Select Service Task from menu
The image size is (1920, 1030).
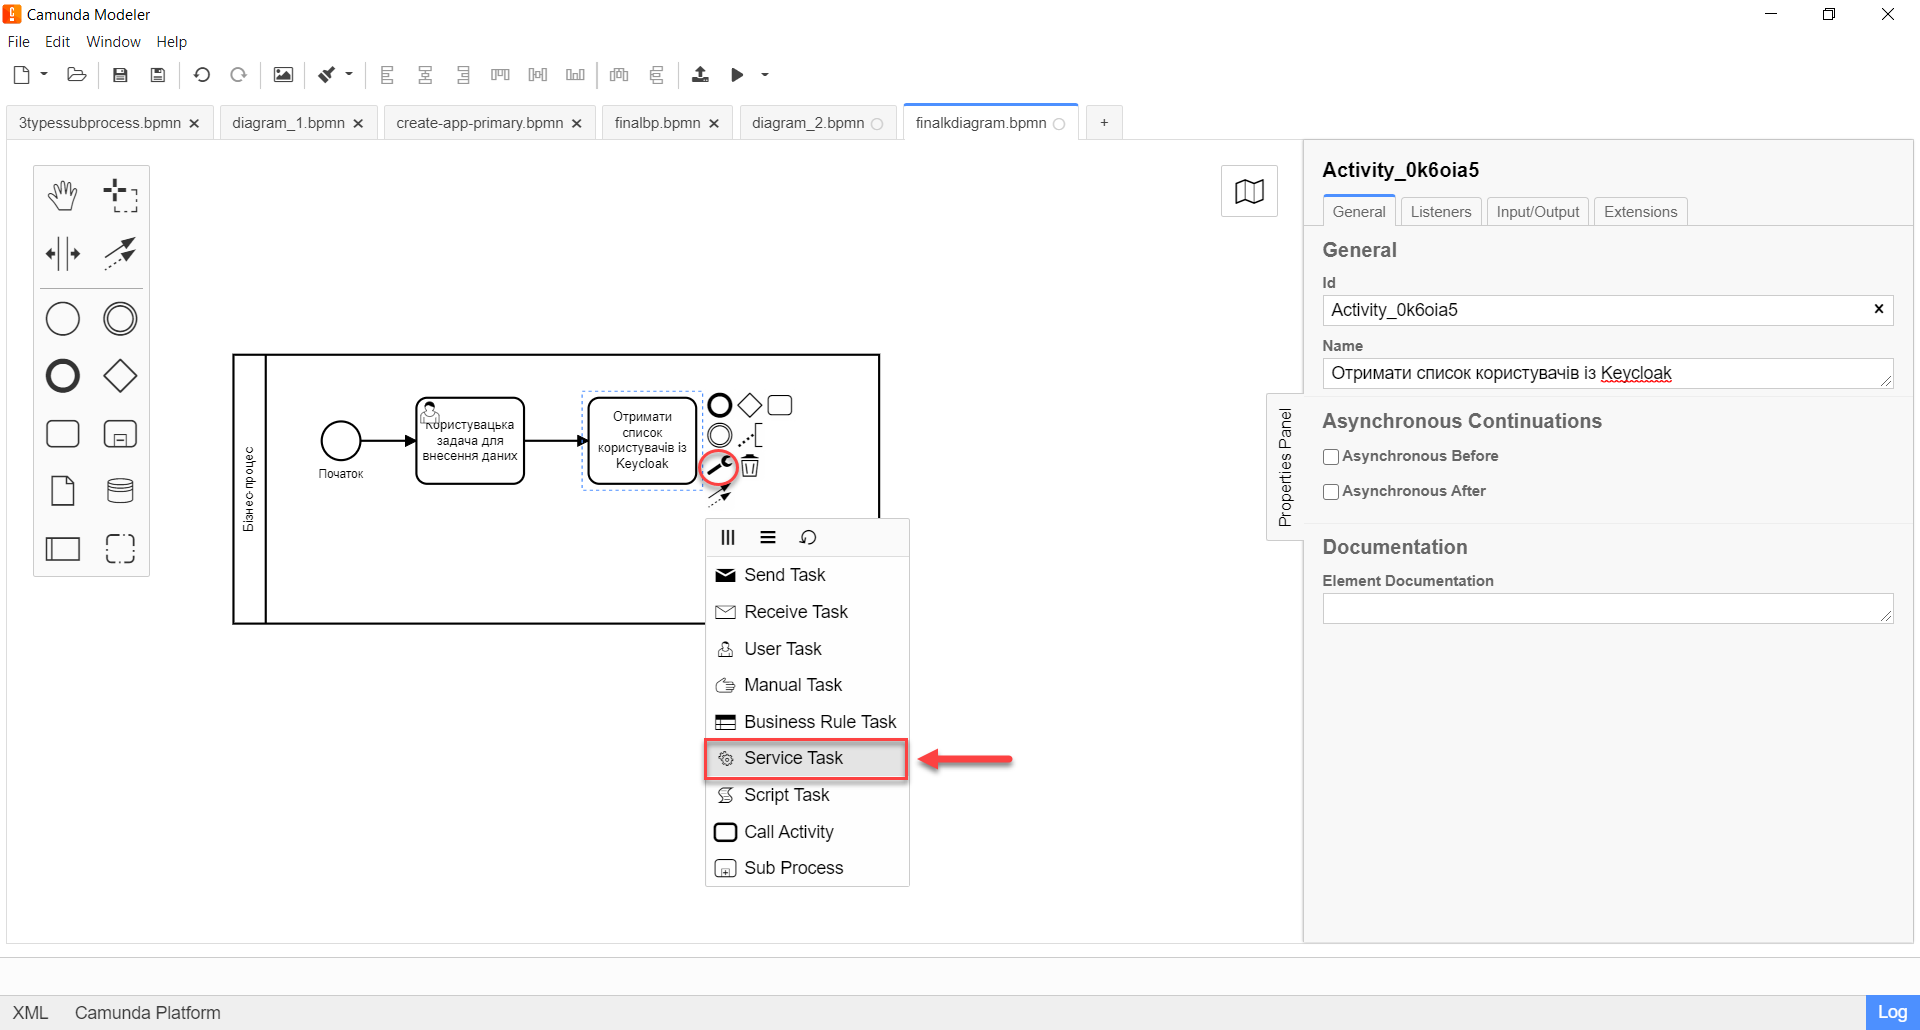click(806, 758)
